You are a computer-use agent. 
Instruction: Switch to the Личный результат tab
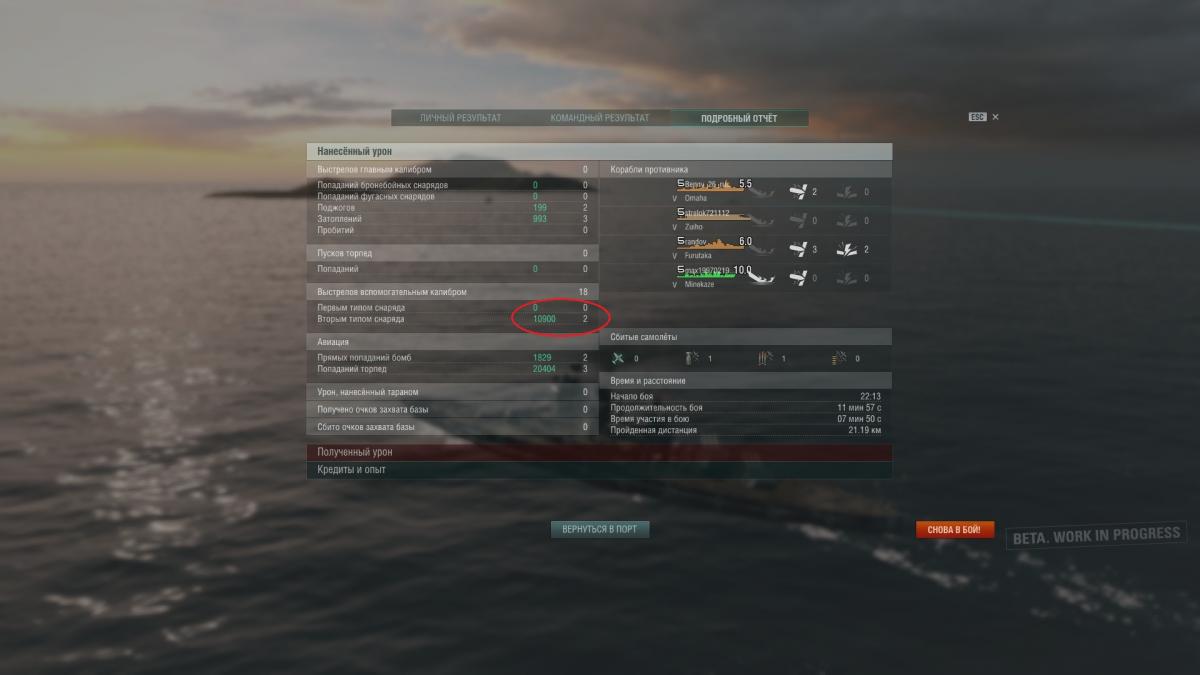[461, 118]
